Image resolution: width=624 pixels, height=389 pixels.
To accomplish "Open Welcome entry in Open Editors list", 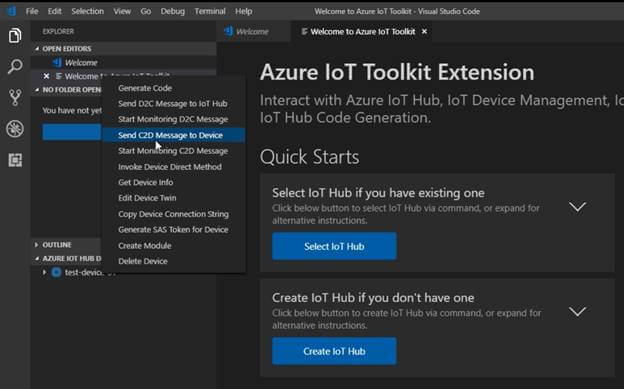I will [123, 63].
